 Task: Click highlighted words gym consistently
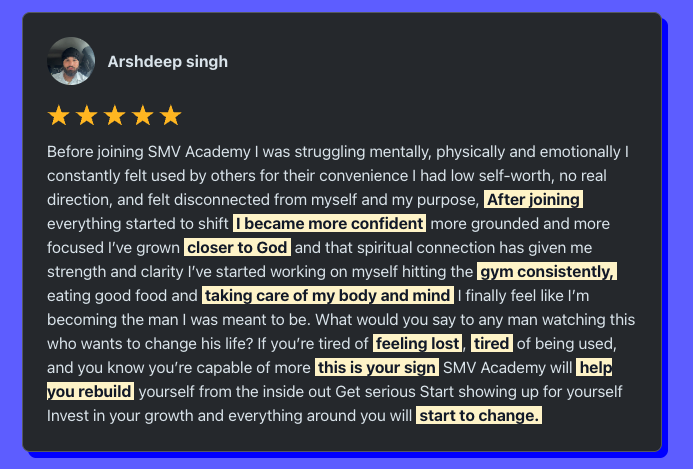click(547, 271)
